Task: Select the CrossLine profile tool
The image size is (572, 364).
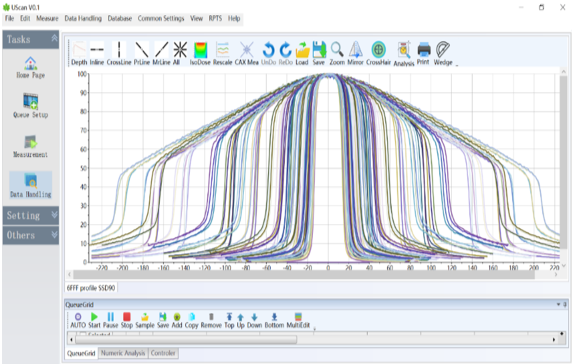Action: point(119,53)
